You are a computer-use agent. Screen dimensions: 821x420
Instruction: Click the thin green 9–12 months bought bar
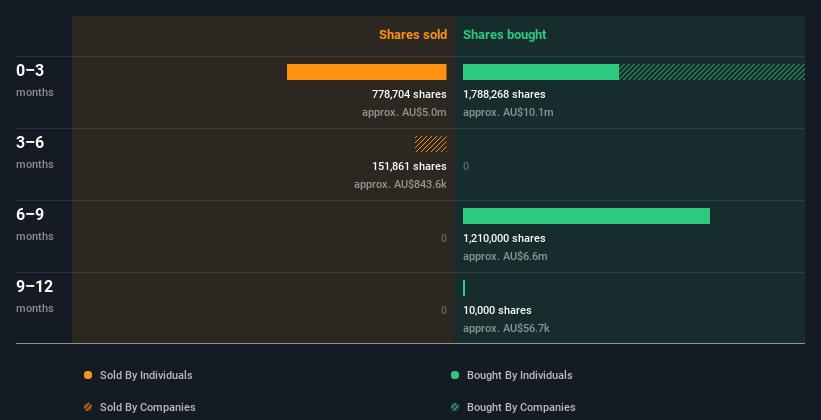pos(464,288)
